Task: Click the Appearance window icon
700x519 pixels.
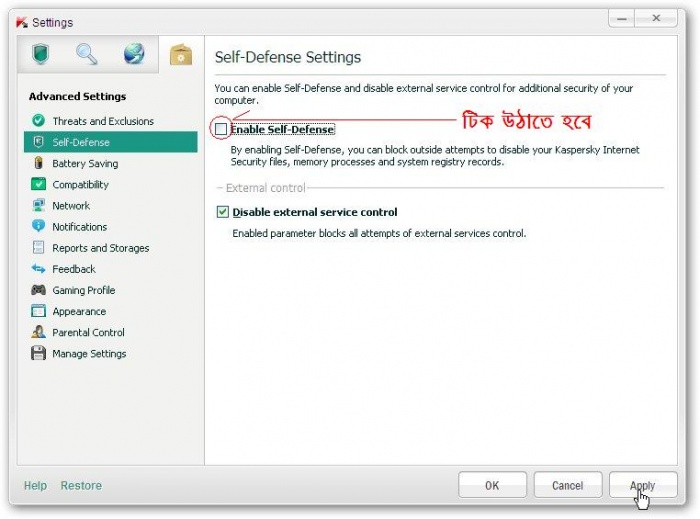Action: (x=38, y=311)
